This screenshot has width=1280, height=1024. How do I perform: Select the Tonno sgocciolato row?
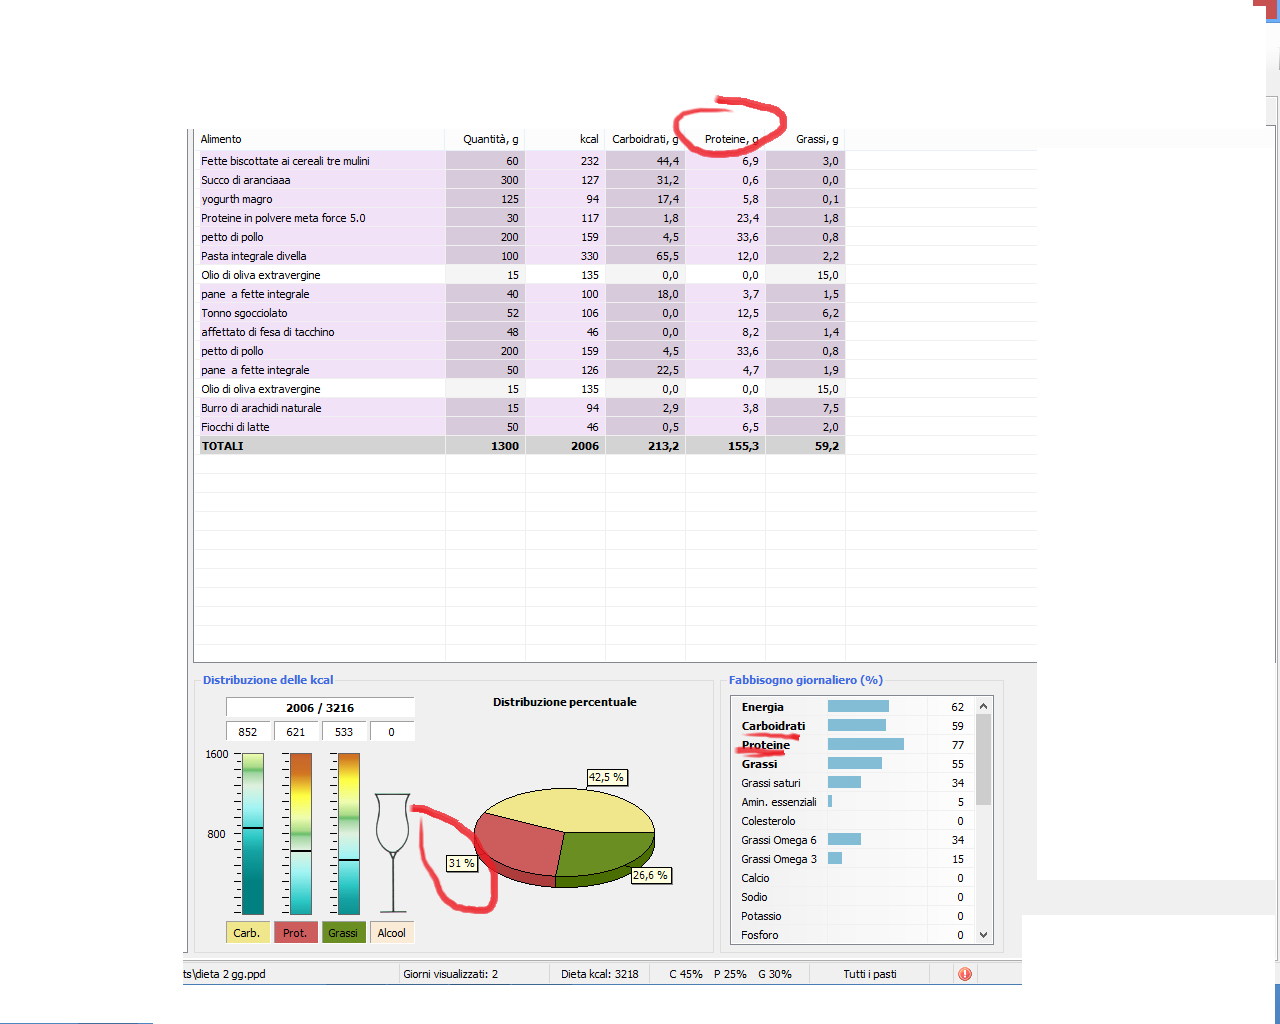244,313
